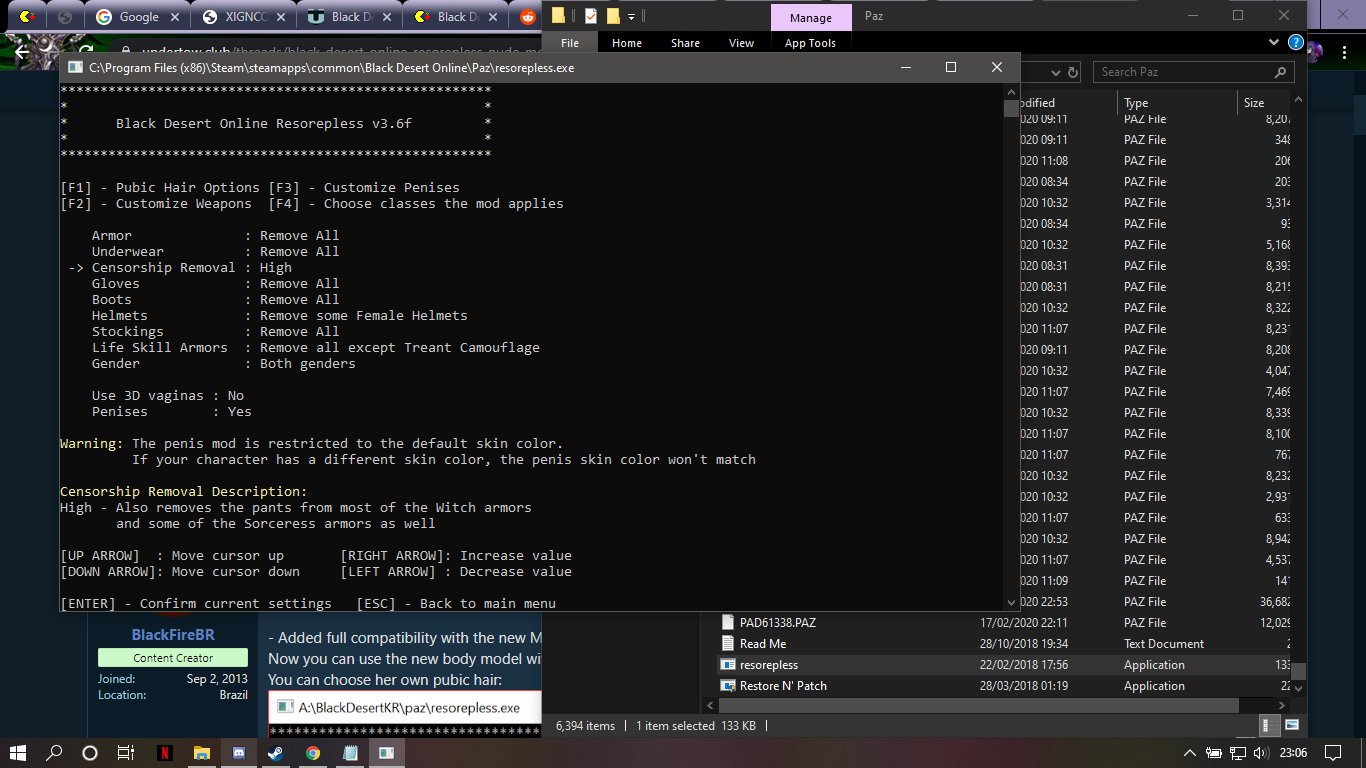The height and width of the screenshot is (768, 1366).
Task: Click the Windows Start button
Action: 17,753
